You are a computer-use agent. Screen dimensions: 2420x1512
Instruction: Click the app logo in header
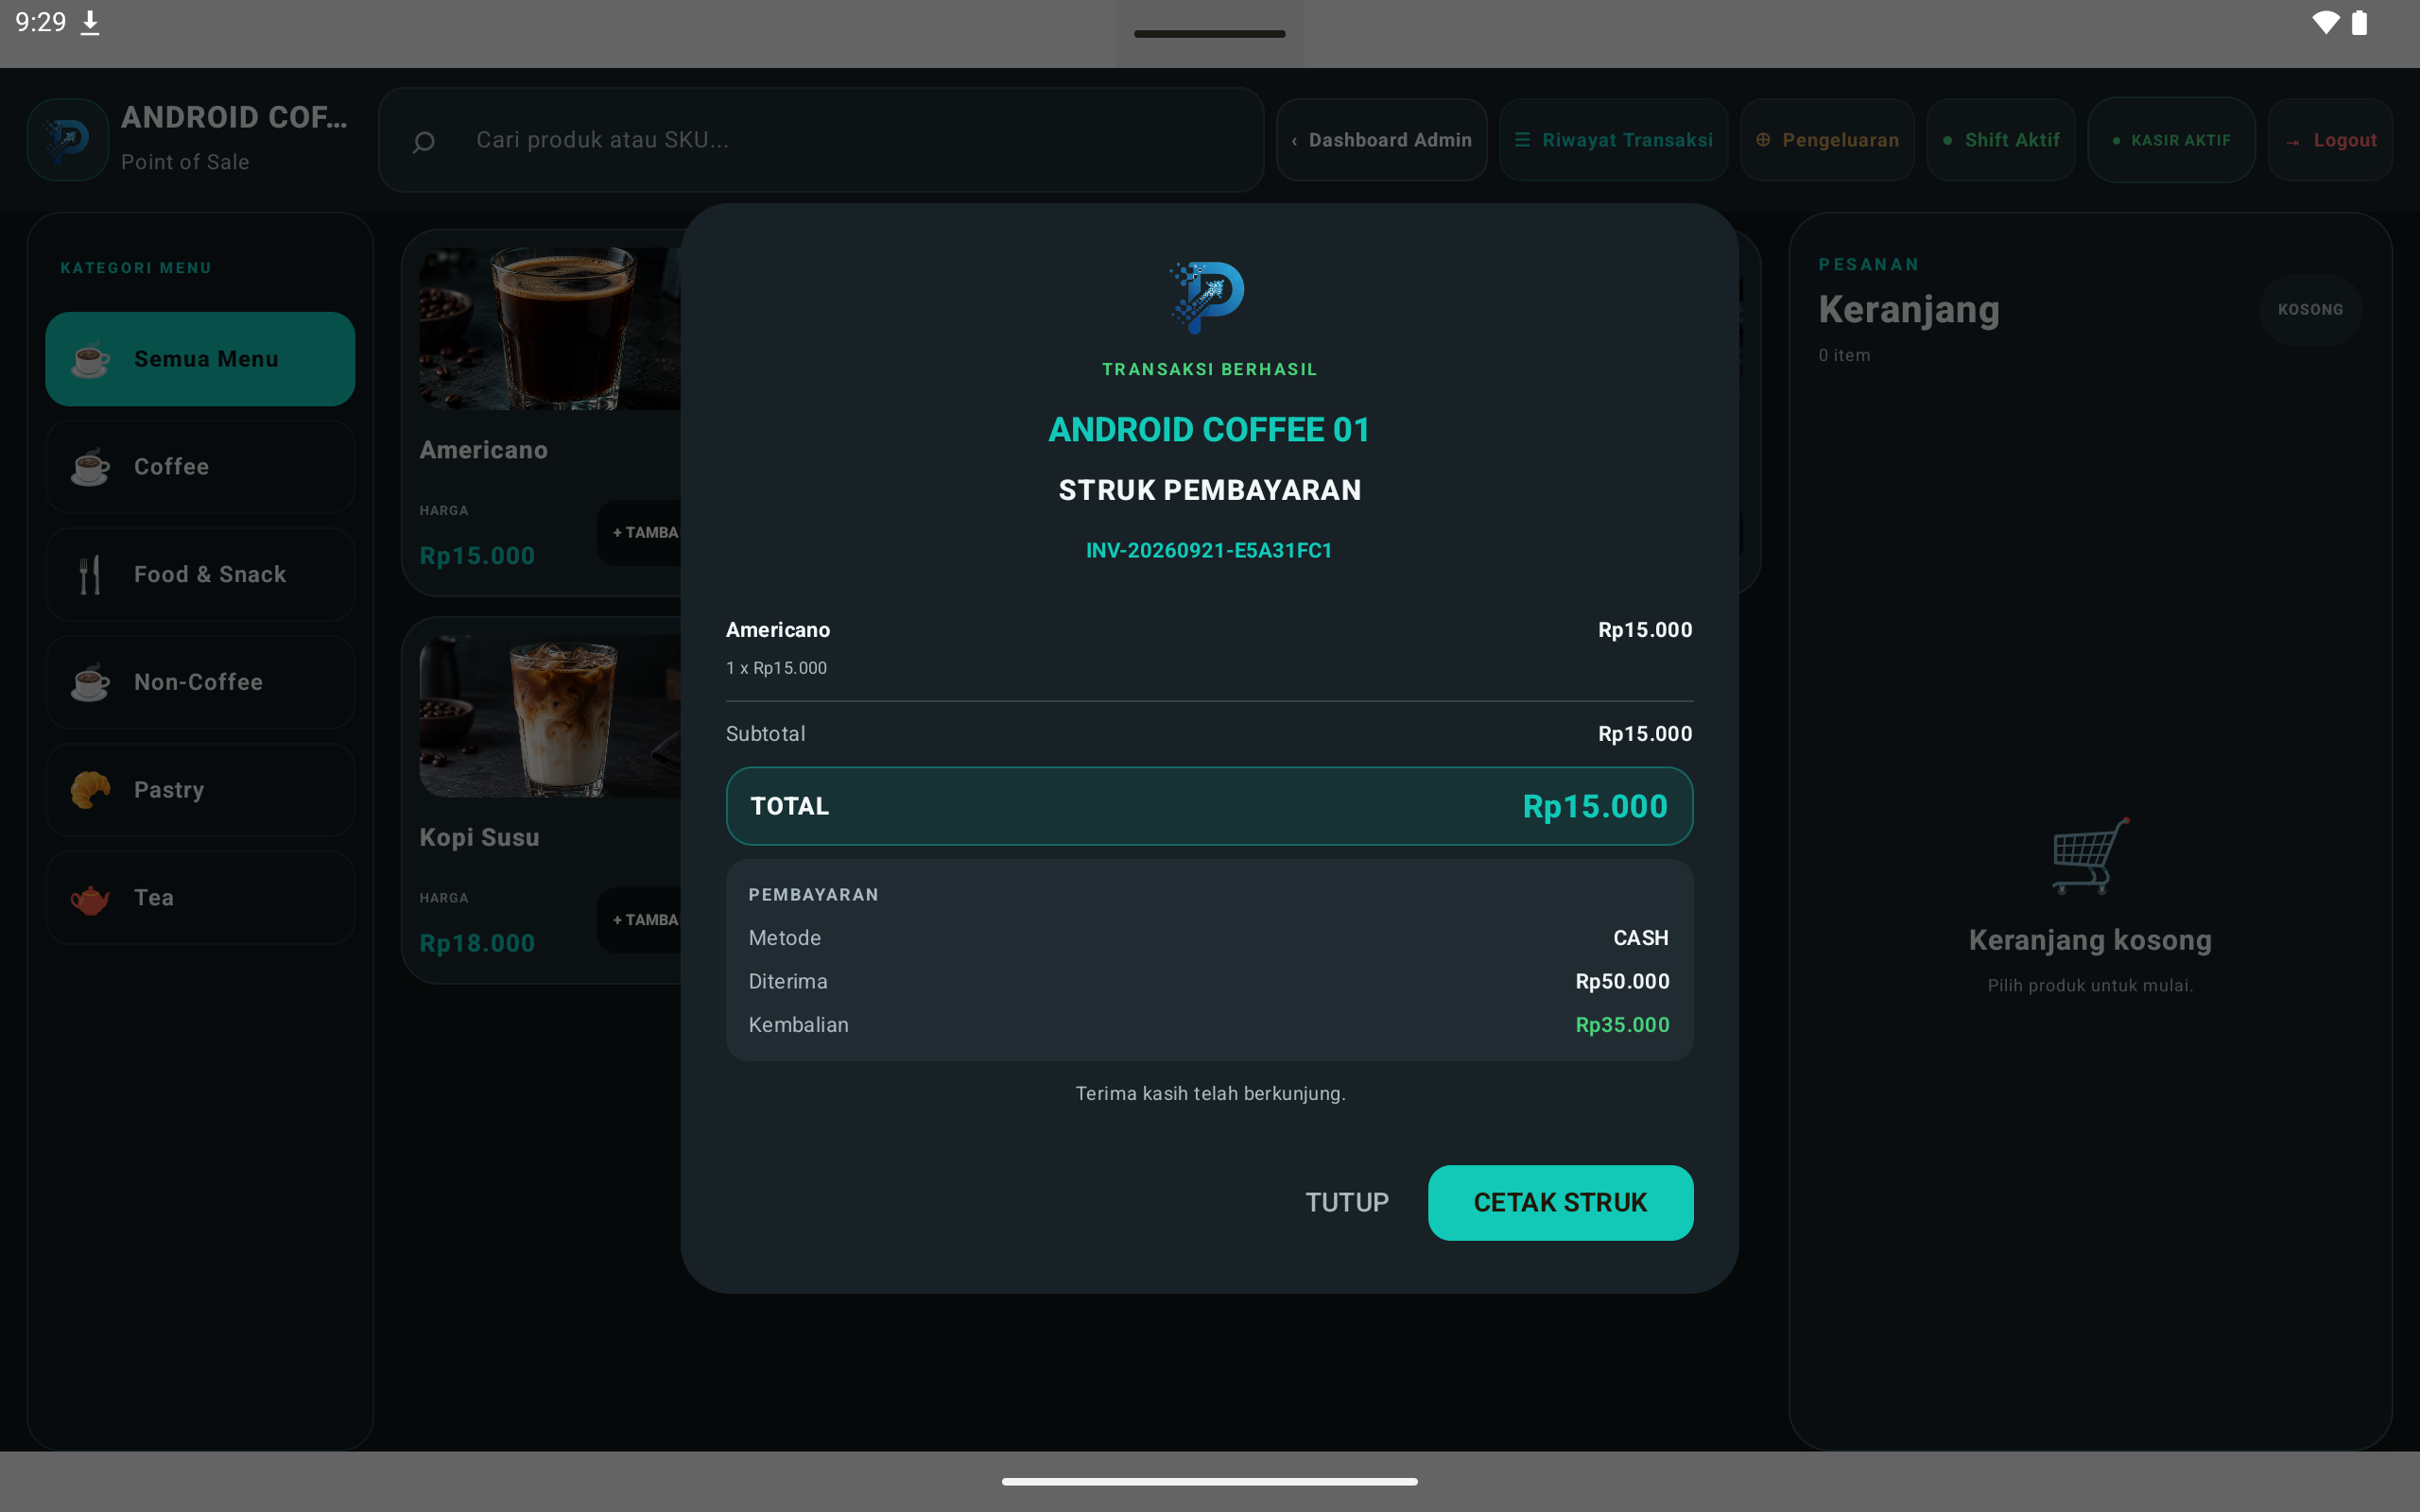[68, 139]
